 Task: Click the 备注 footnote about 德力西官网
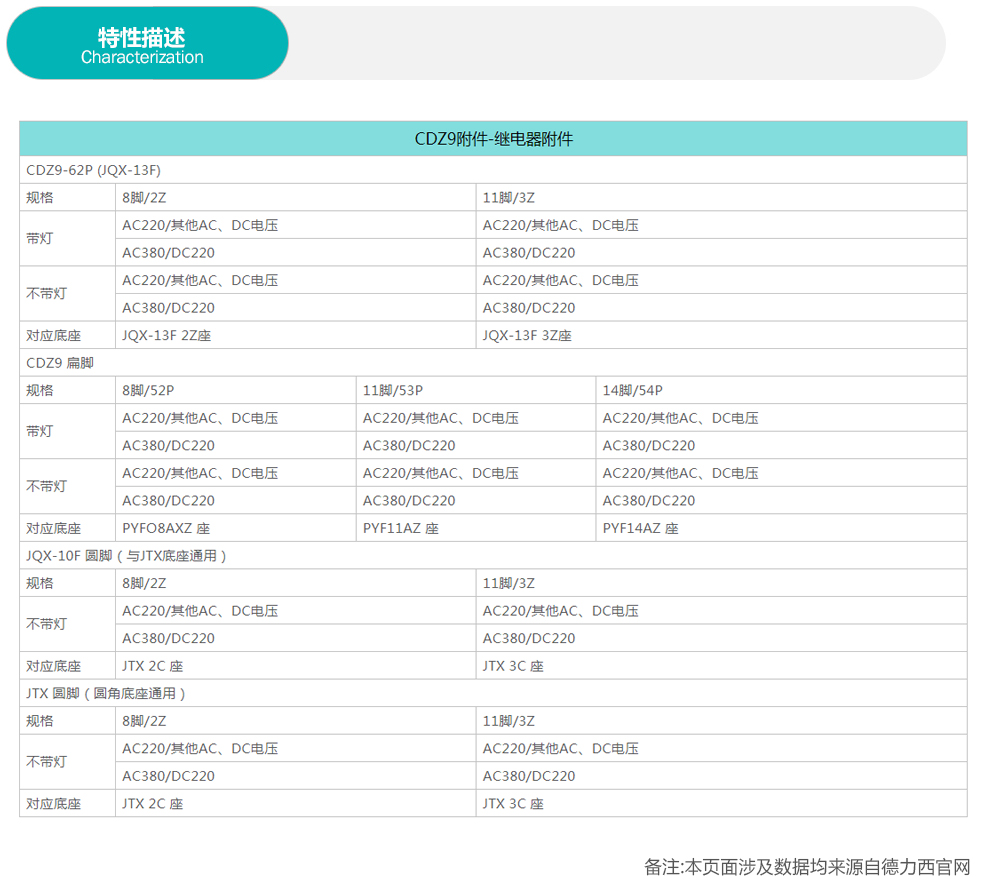807,866
